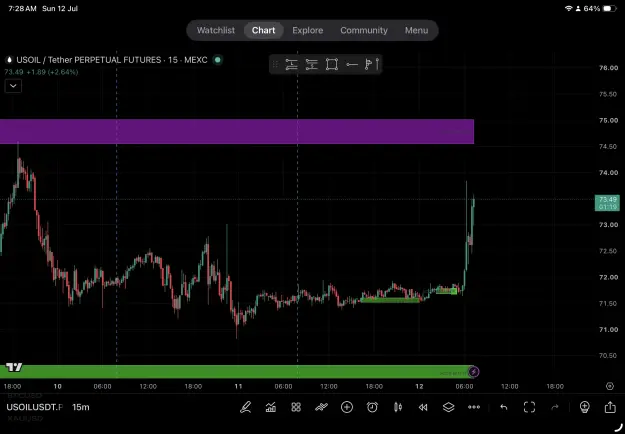Collapse the chart legend with the chevron

[13, 86]
